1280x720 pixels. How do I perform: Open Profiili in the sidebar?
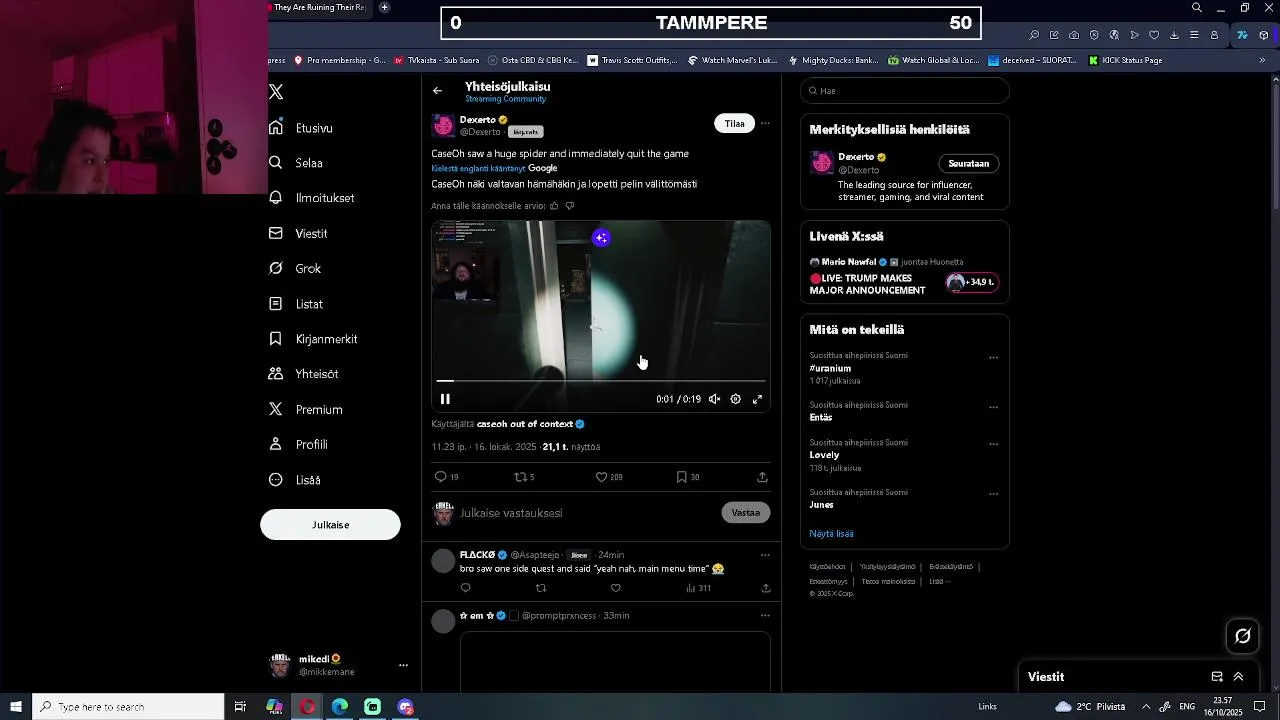click(298, 444)
